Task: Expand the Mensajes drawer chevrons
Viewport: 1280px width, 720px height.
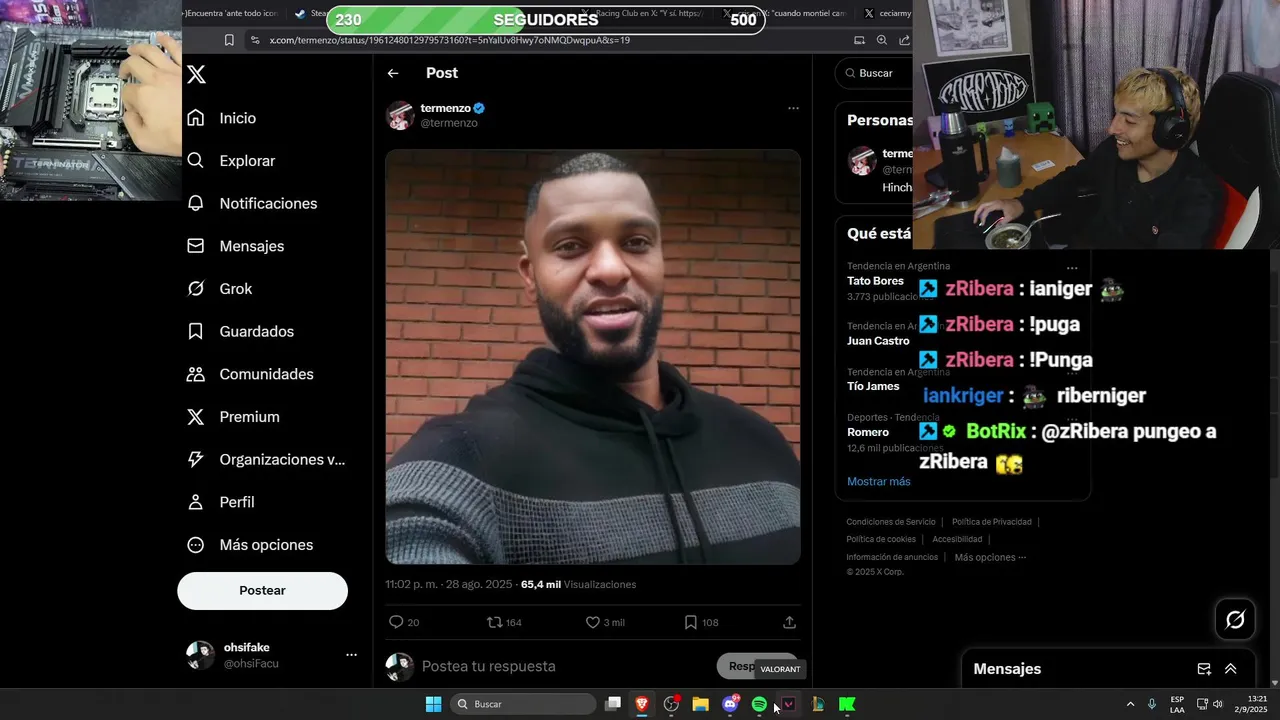Action: pyautogui.click(x=1230, y=669)
